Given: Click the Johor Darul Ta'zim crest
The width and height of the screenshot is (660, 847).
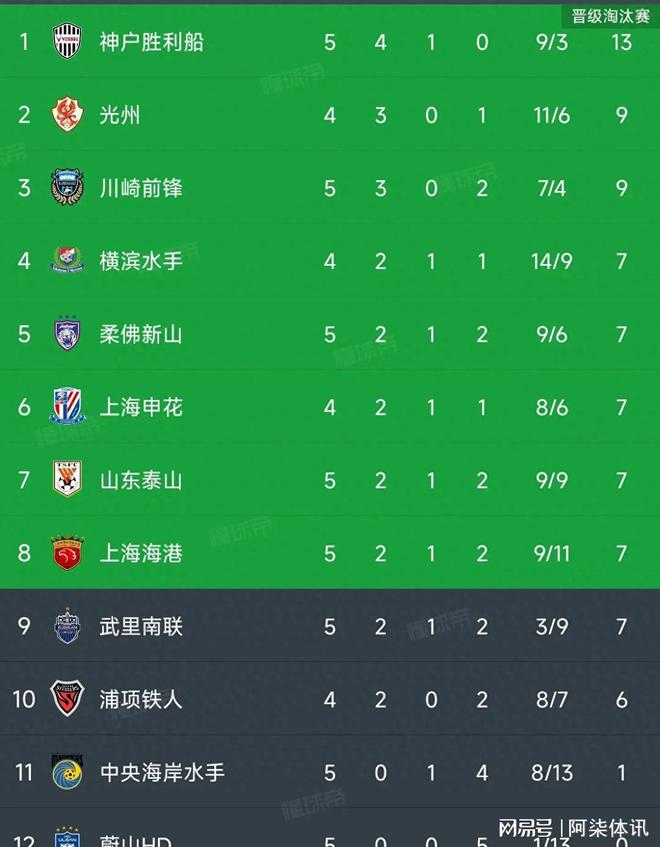Looking at the screenshot, I should (x=67, y=333).
